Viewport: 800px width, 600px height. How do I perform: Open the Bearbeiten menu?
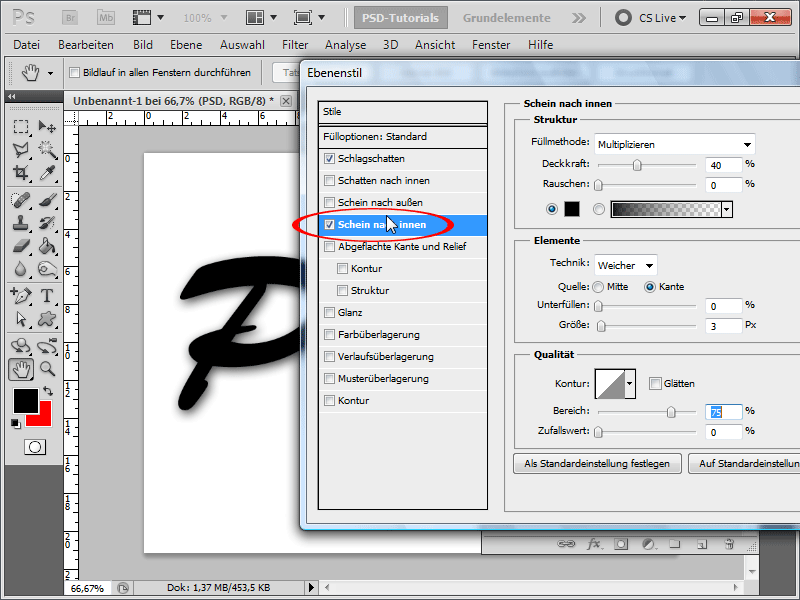click(86, 45)
